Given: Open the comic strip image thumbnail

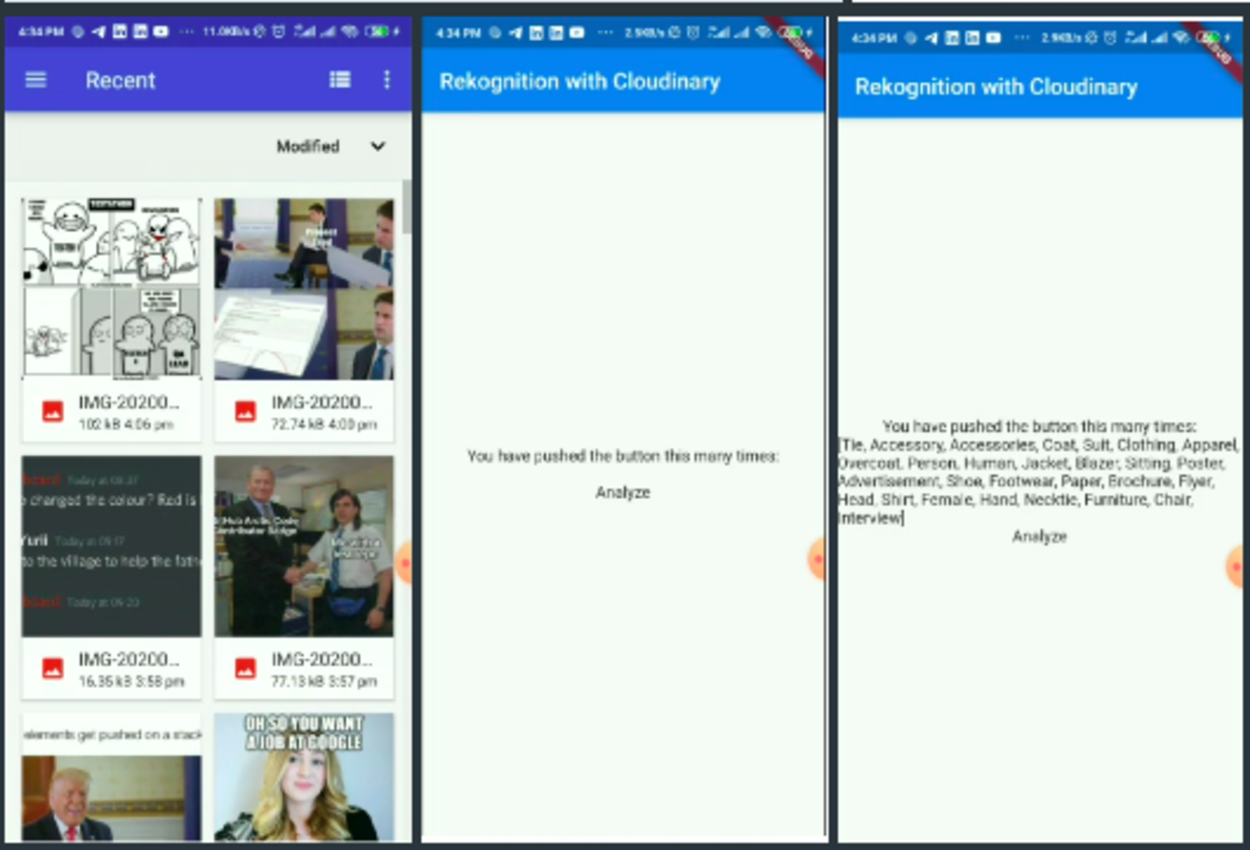Looking at the screenshot, I should coord(111,289).
